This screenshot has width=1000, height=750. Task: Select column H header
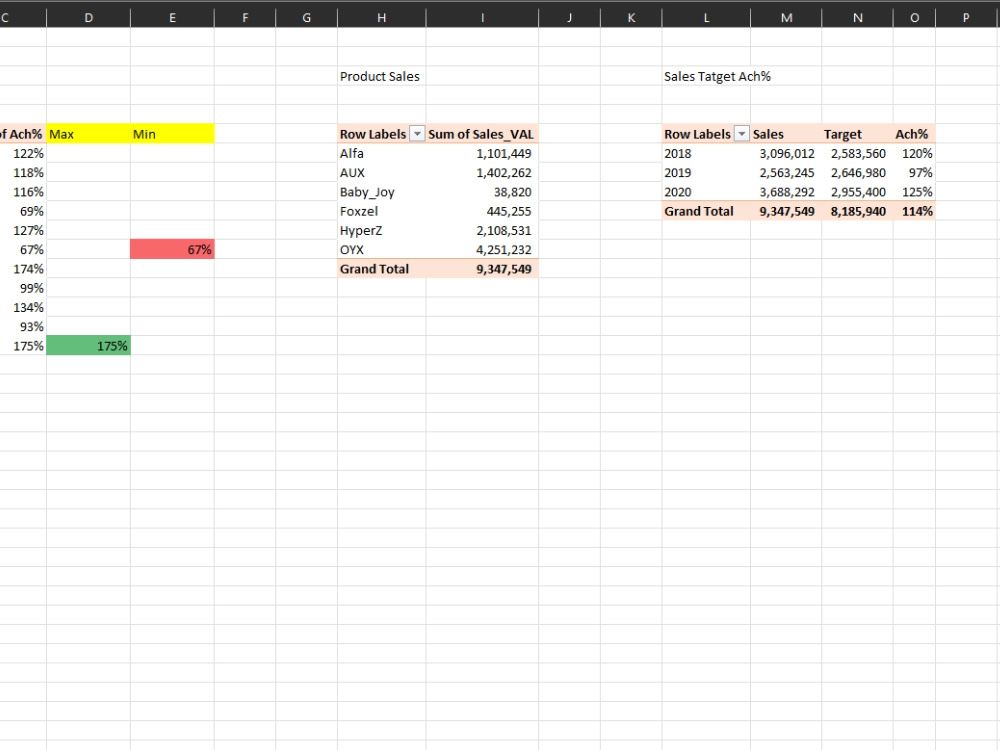[x=381, y=18]
